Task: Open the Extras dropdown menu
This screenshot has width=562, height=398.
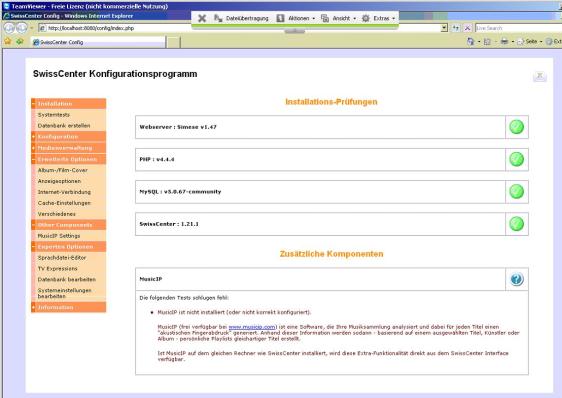Action: click(378, 18)
